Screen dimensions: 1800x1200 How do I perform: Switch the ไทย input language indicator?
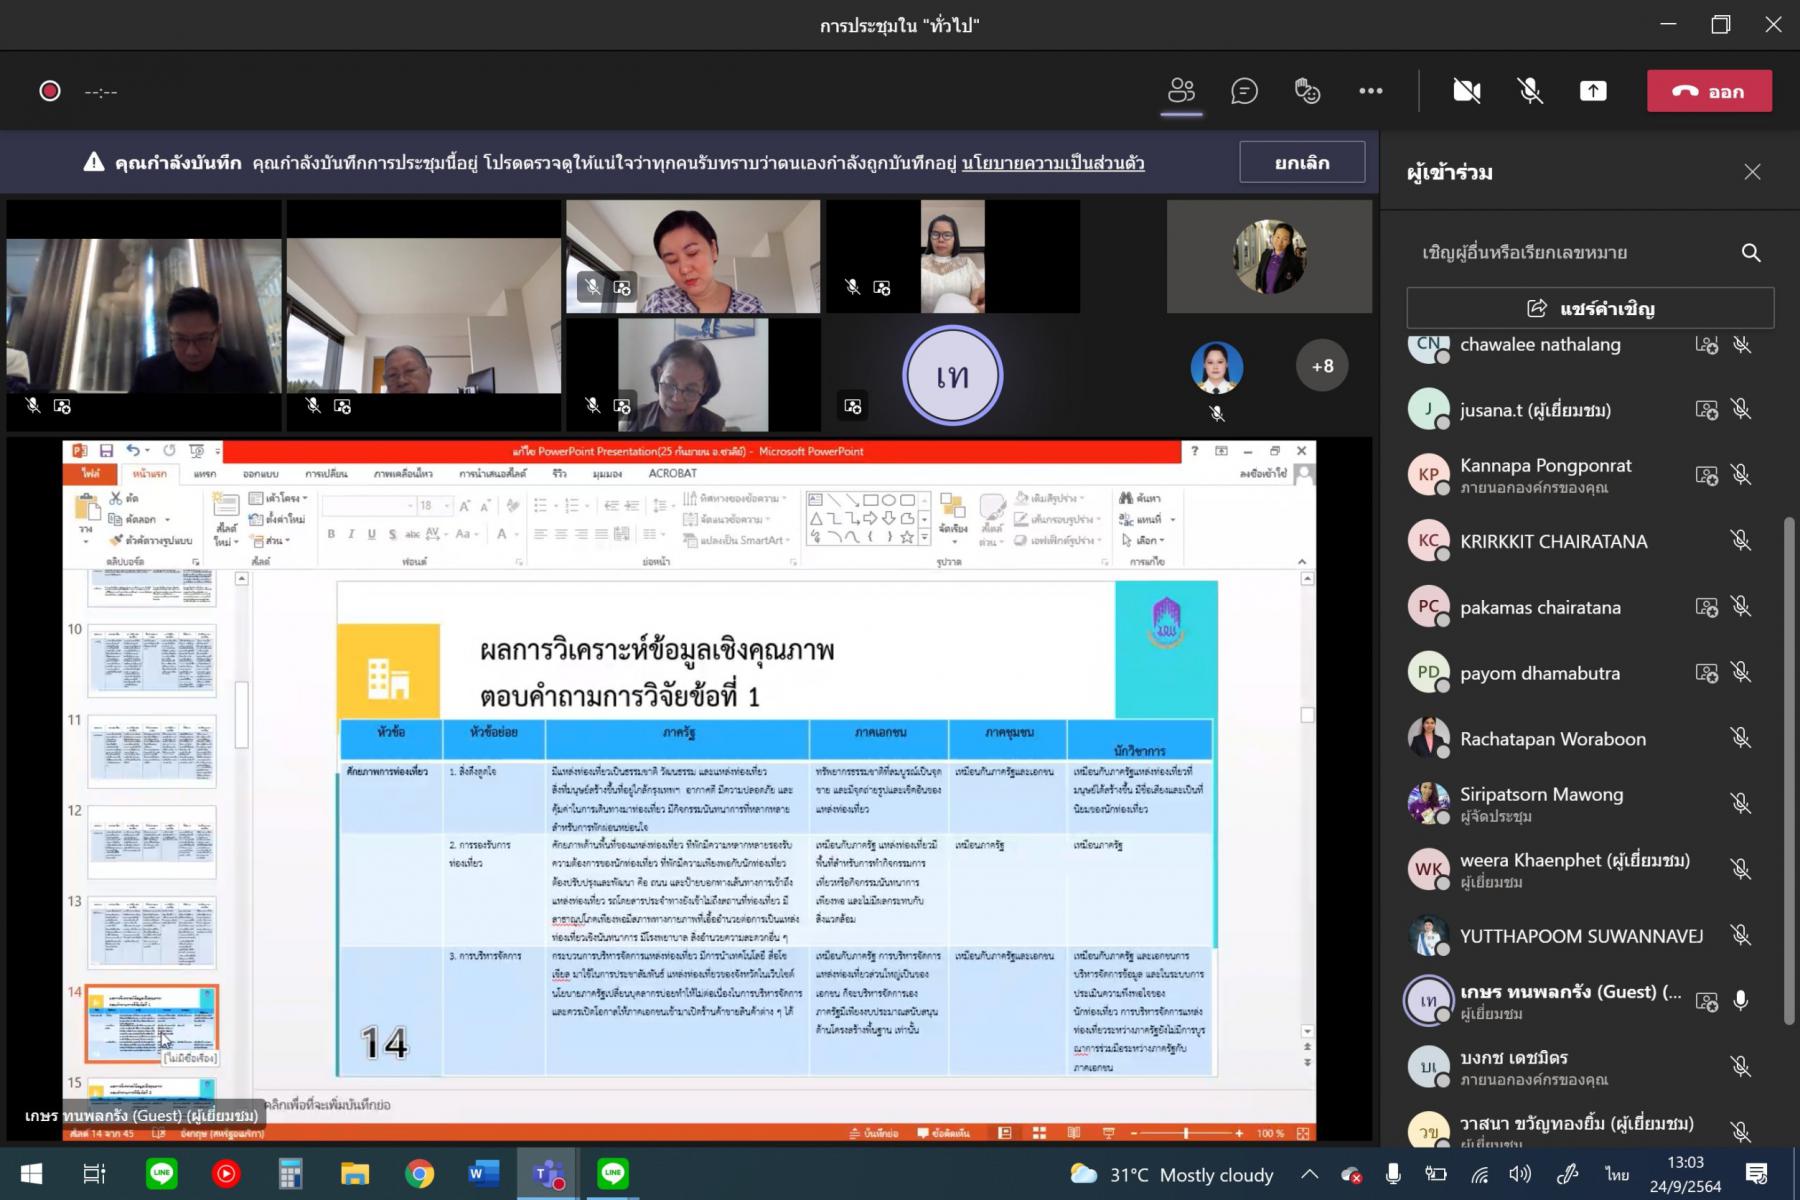coord(1617,1175)
